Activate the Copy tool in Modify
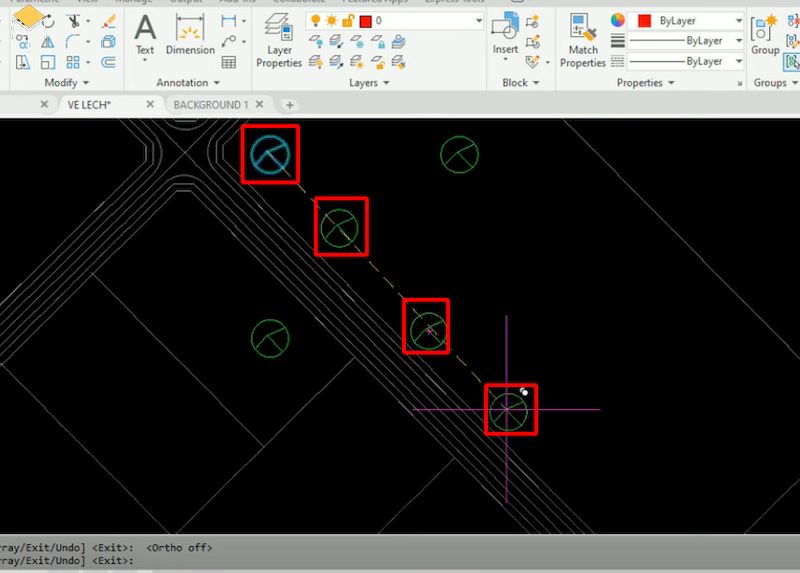800x573 pixels. point(22,41)
